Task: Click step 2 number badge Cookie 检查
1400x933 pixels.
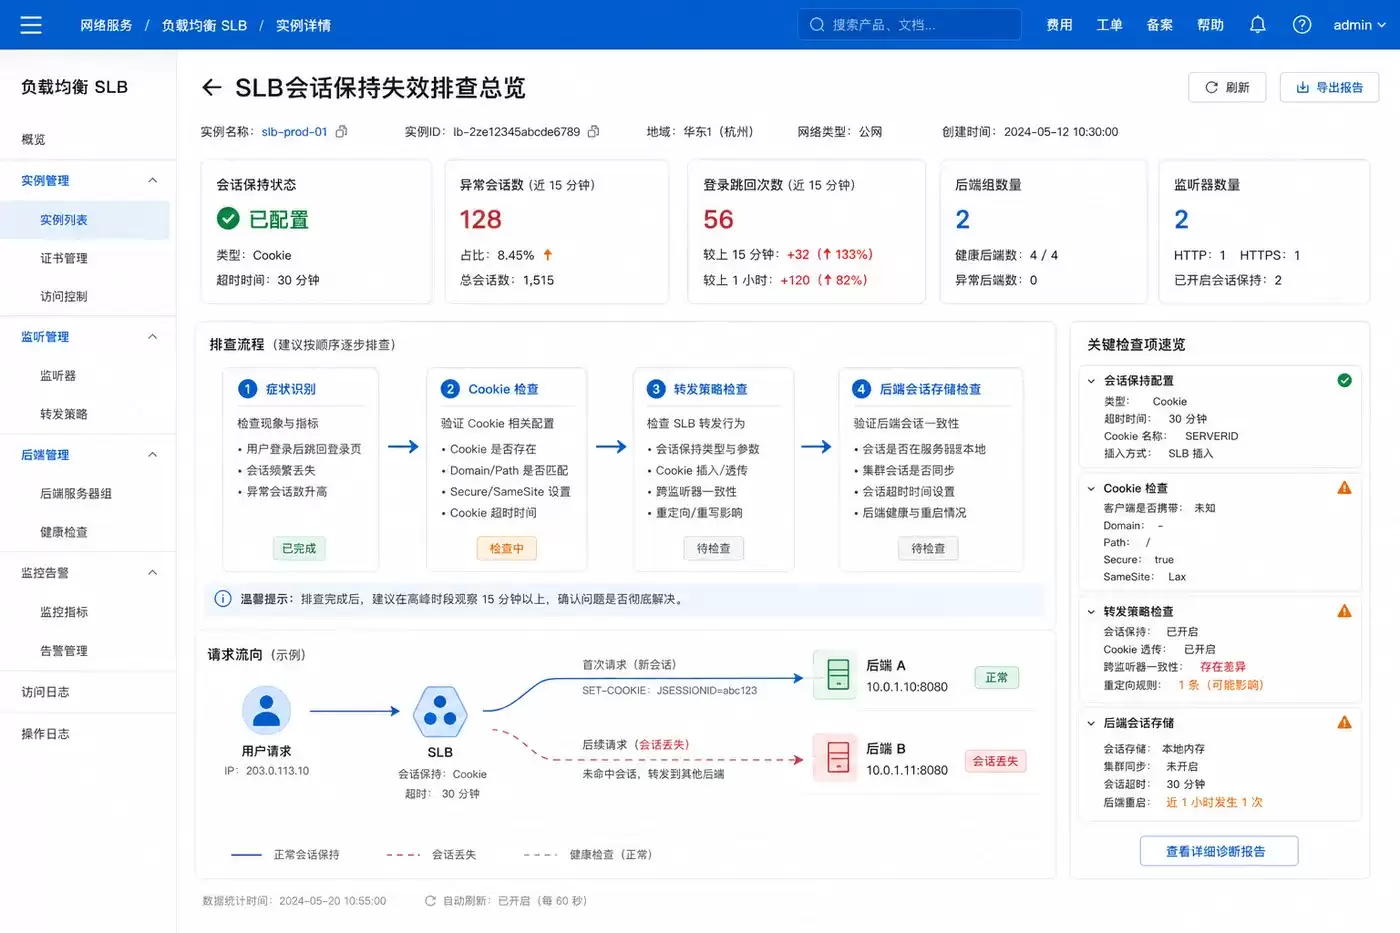Action: pos(450,389)
